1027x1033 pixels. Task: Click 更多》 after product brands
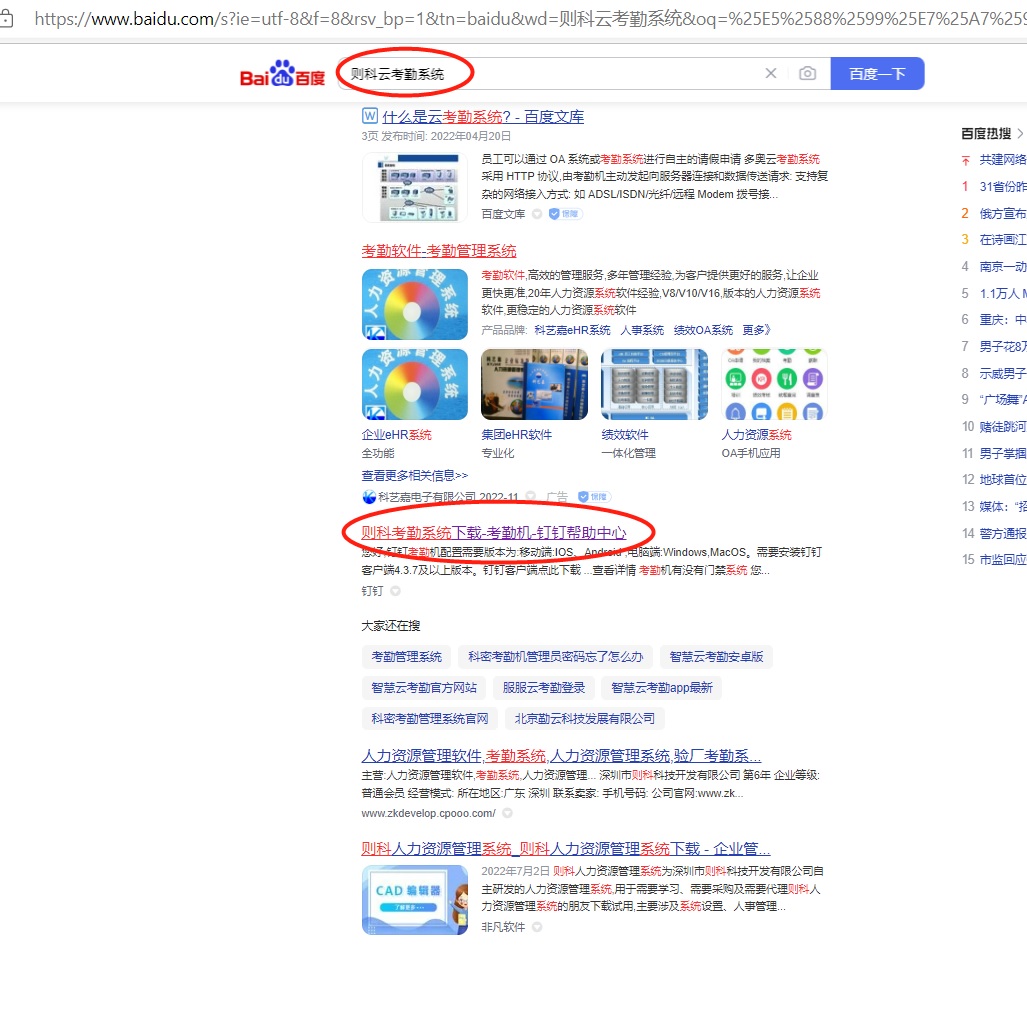coord(756,330)
